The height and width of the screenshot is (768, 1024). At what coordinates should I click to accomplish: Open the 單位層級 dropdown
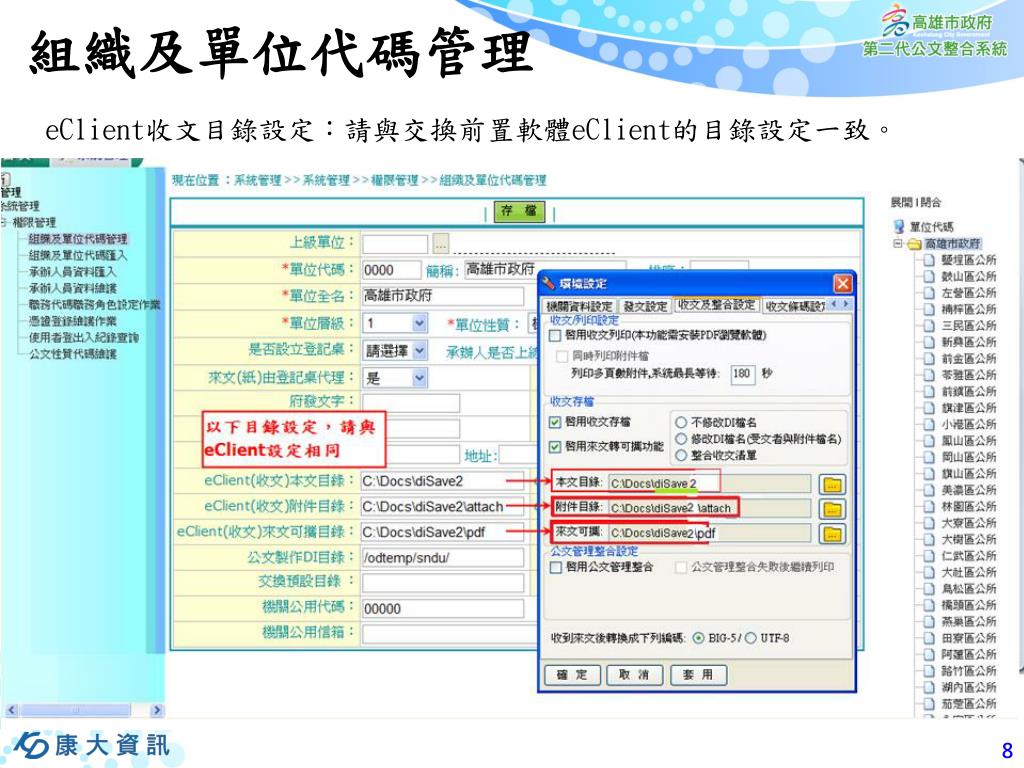pos(419,323)
